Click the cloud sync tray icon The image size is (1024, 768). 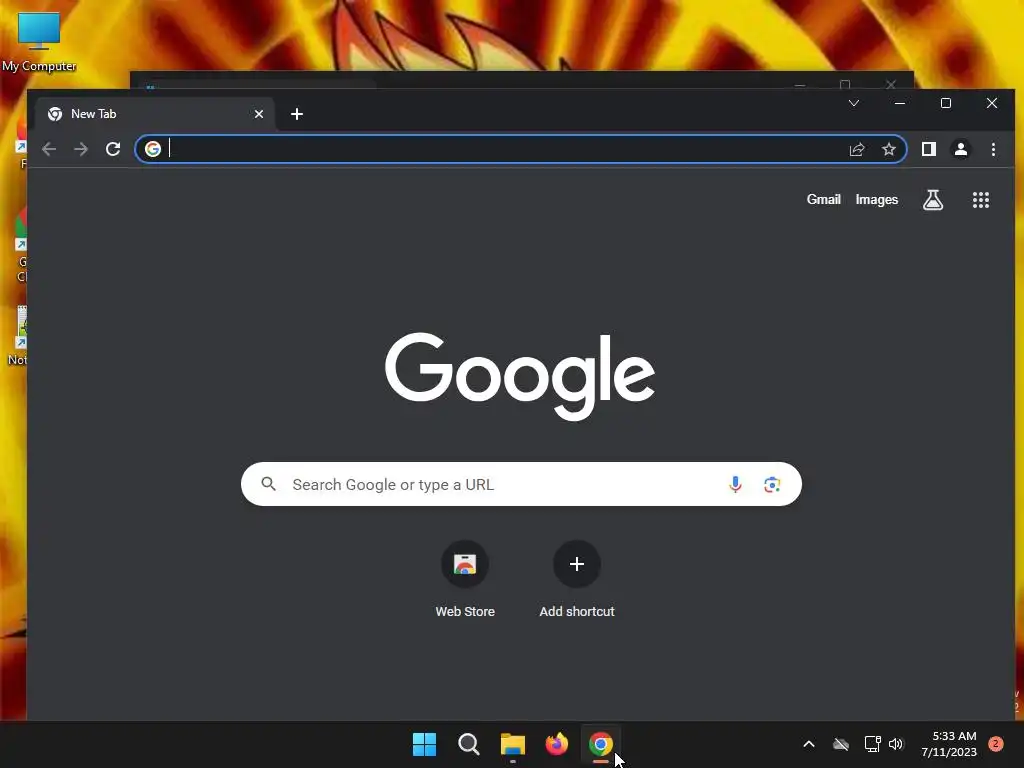point(840,744)
